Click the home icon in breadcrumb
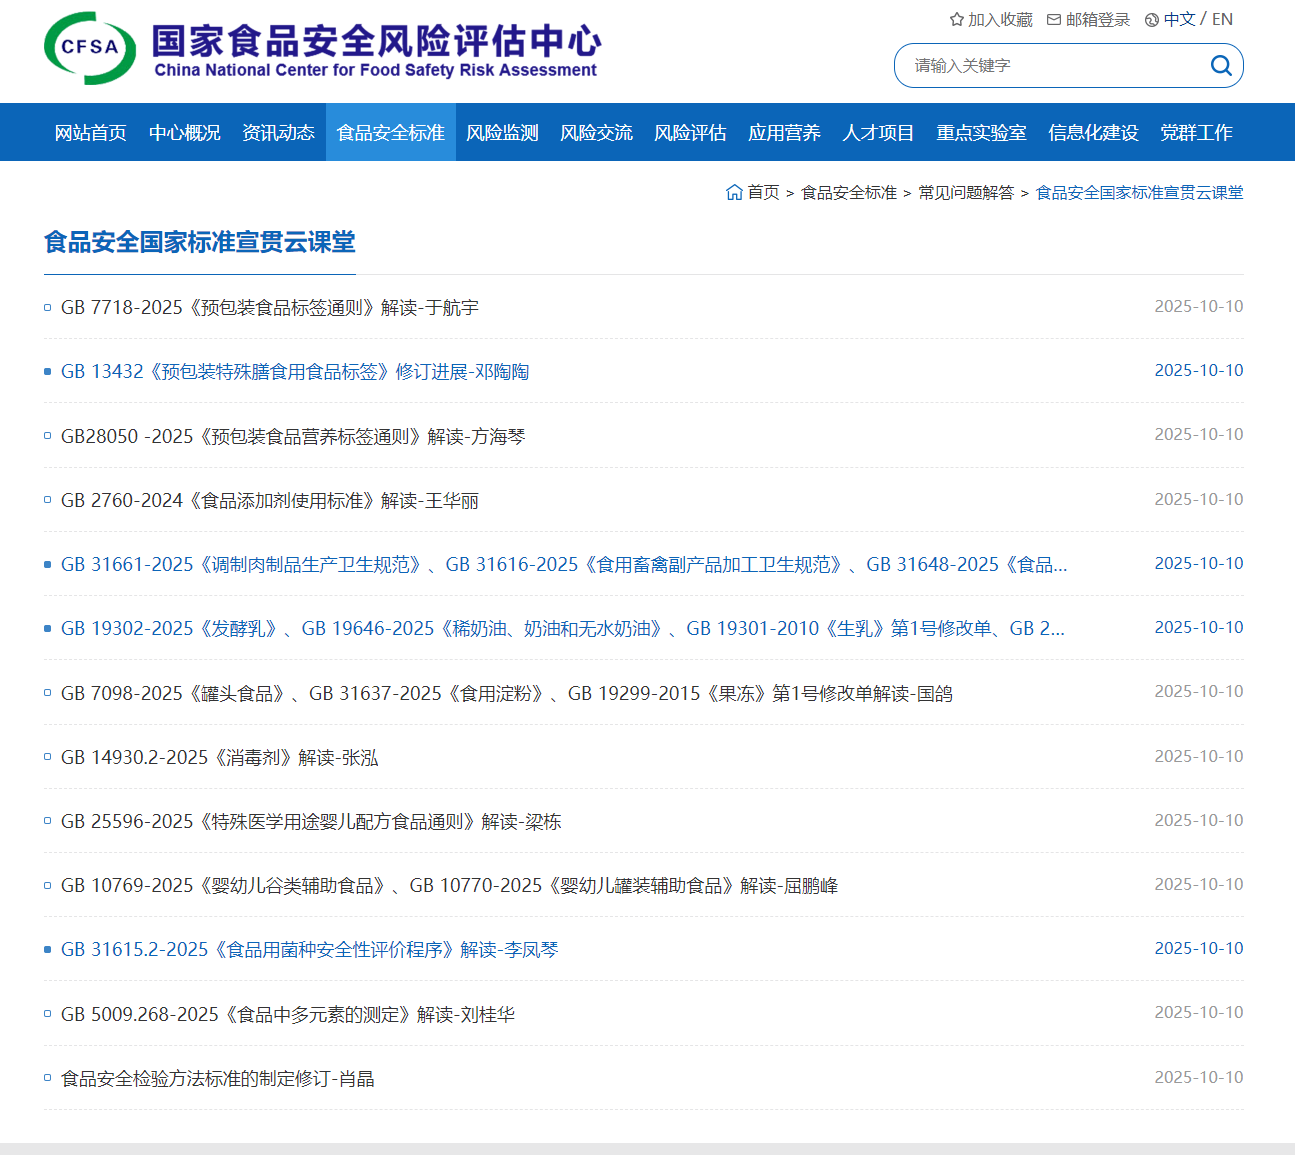The image size is (1295, 1155). [734, 192]
